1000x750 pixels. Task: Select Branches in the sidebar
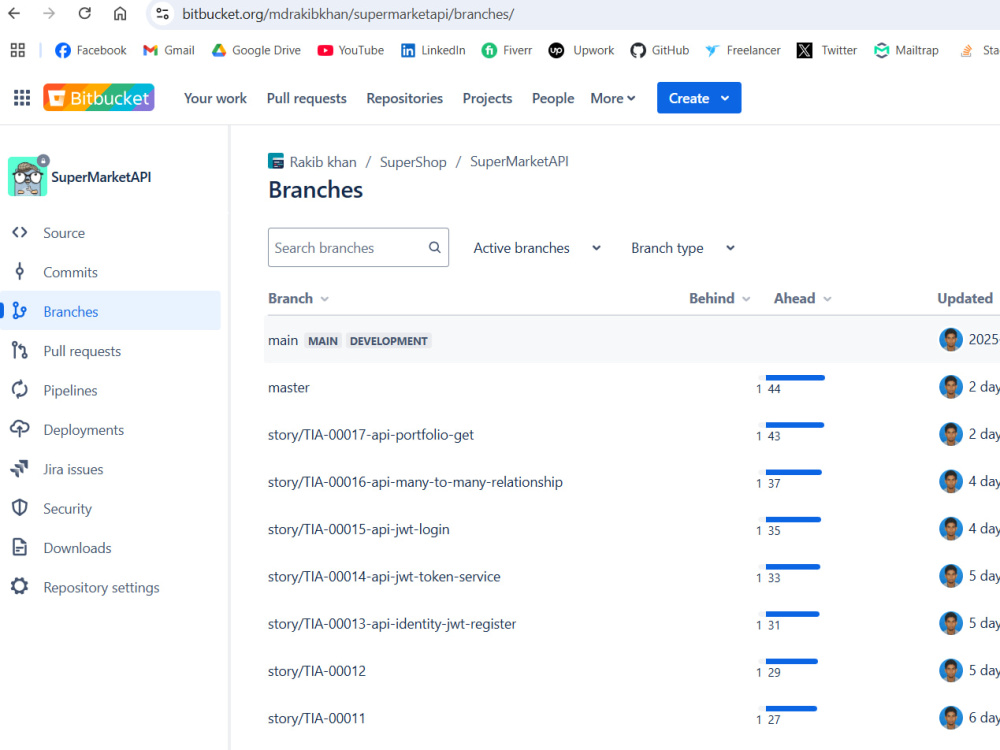point(110,311)
